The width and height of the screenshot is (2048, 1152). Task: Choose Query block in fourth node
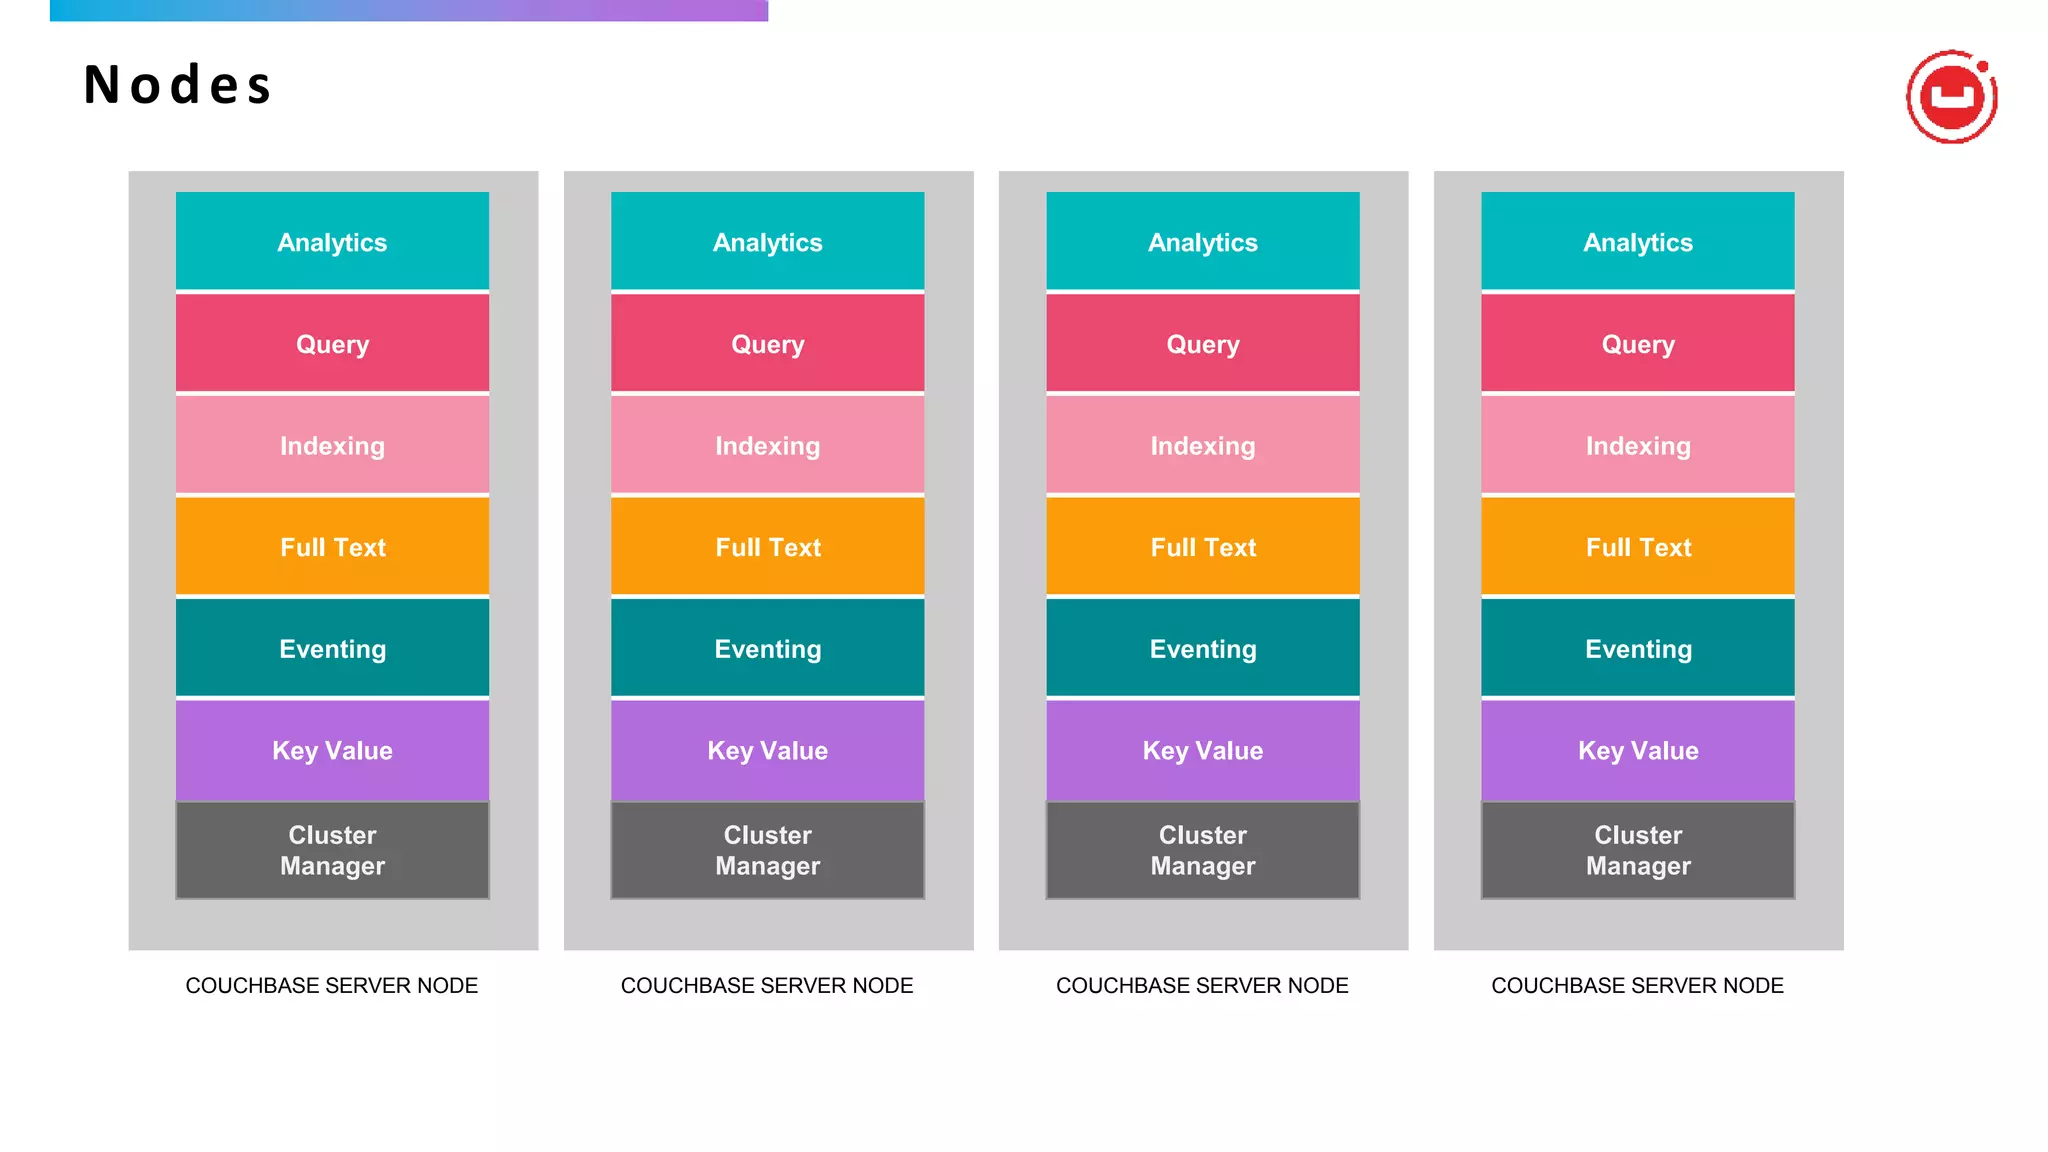(x=1638, y=343)
